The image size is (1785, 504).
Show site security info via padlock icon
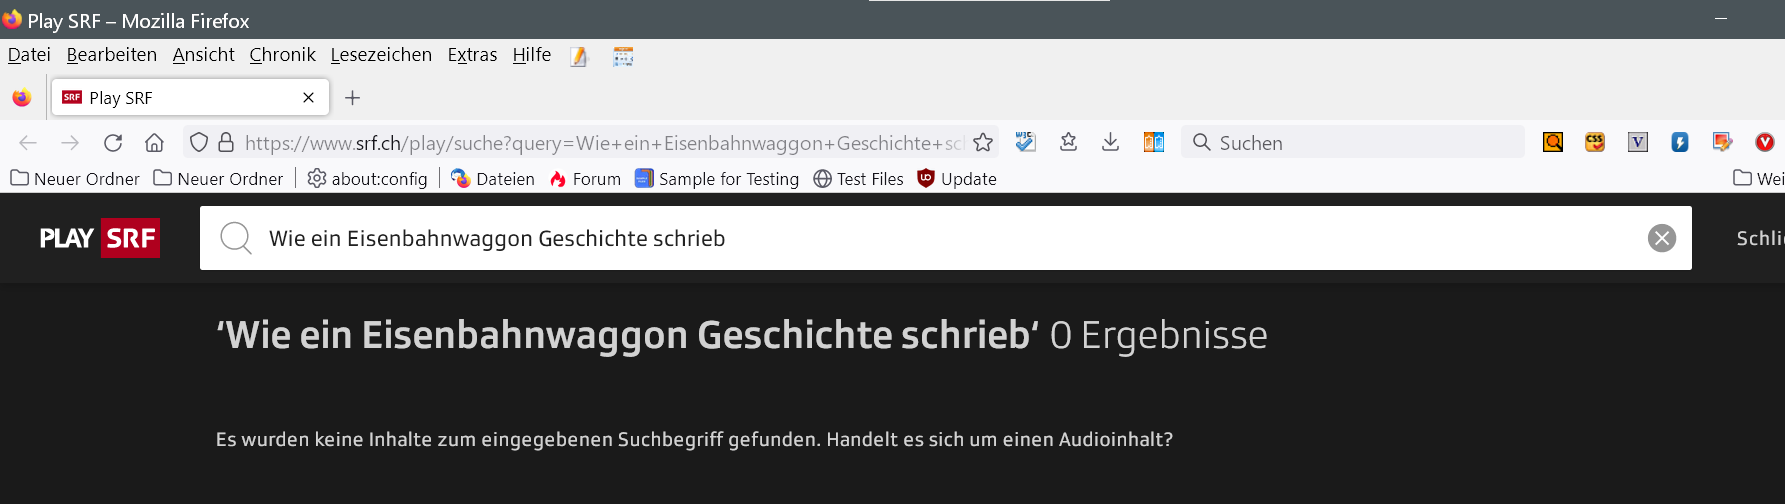226,143
